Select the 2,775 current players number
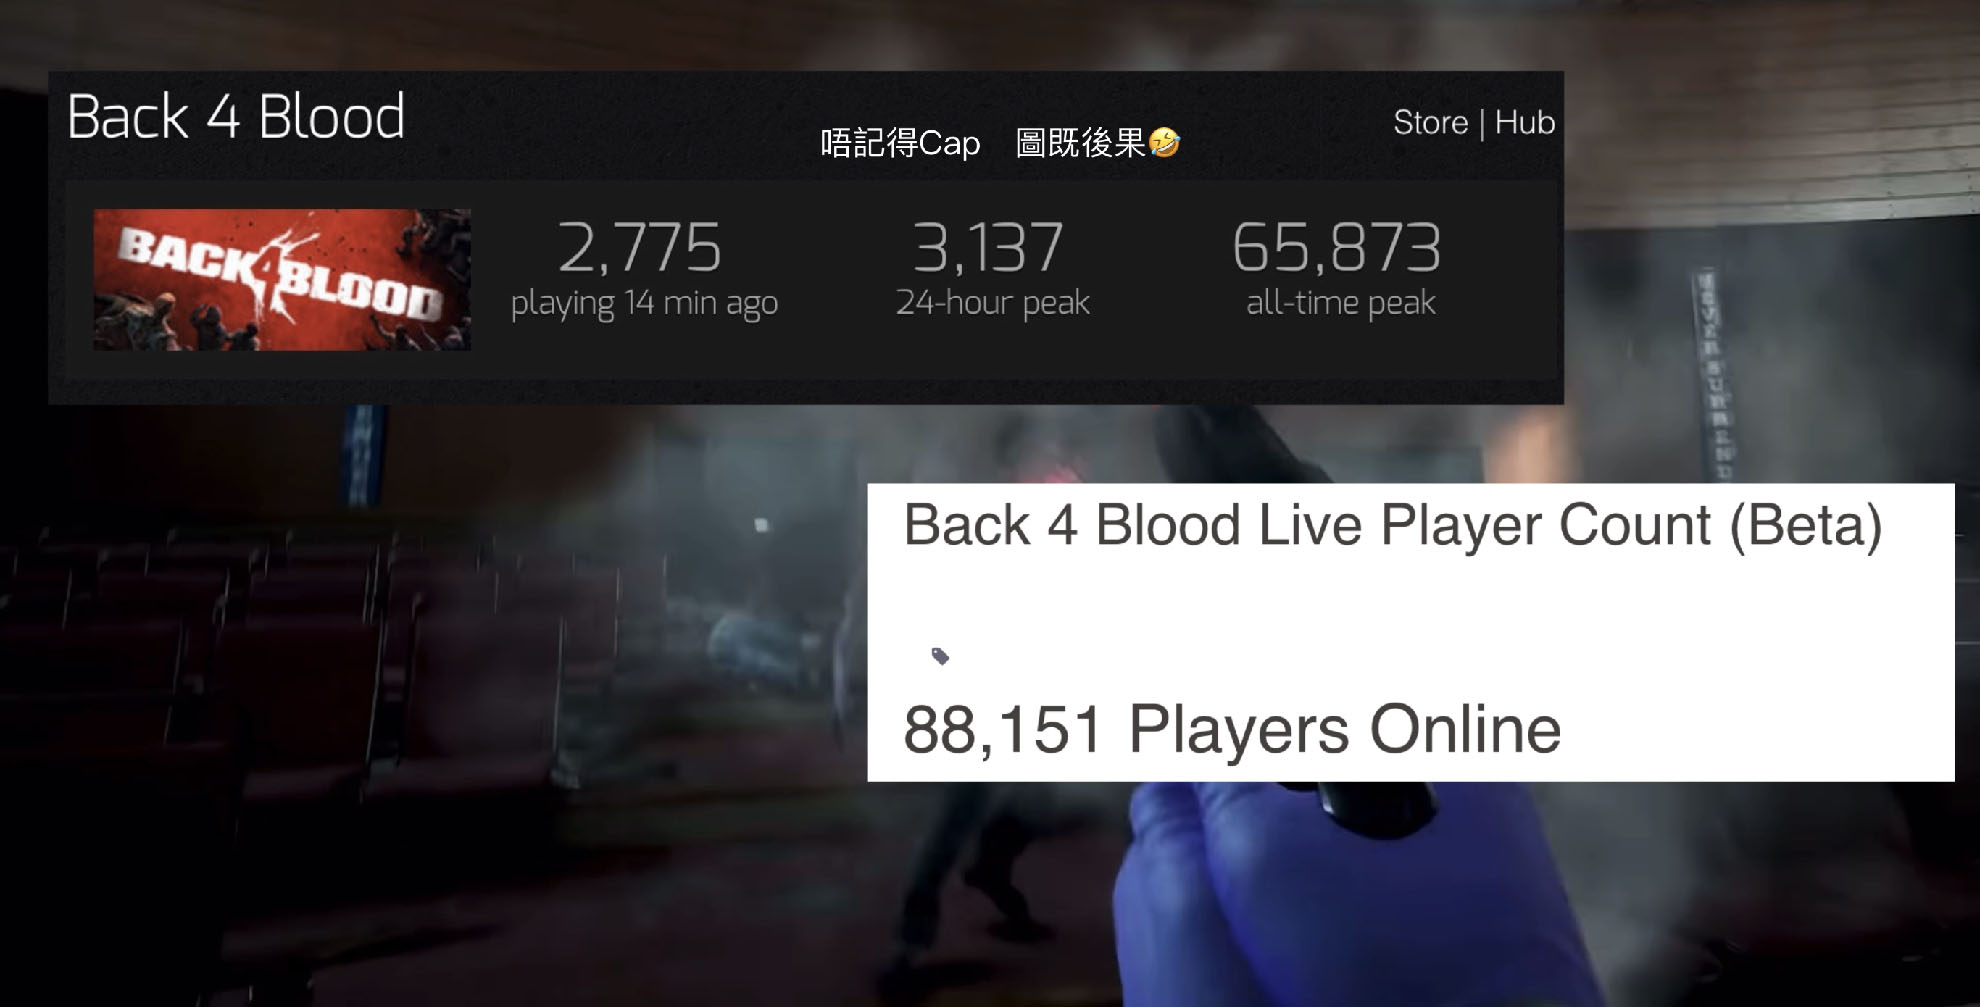The image size is (1980, 1007). (x=640, y=248)
